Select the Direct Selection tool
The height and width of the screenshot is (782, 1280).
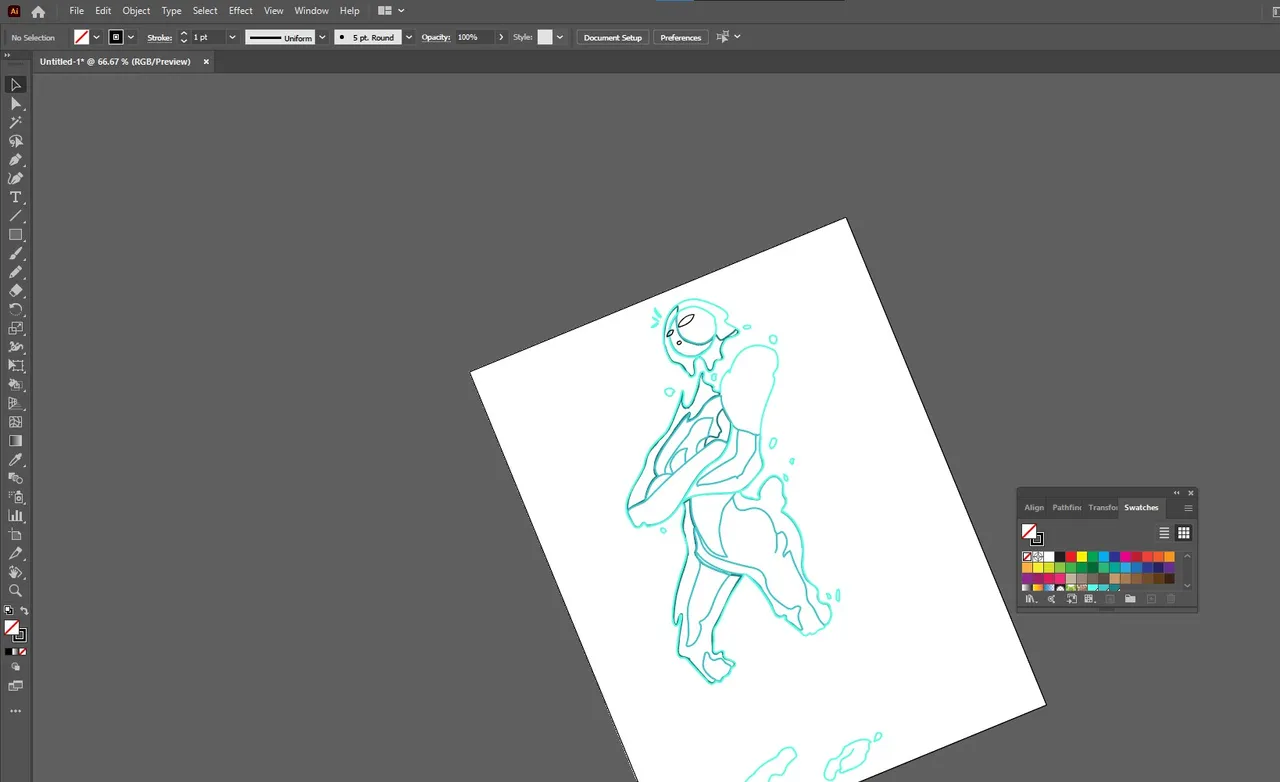coord(15,103)
